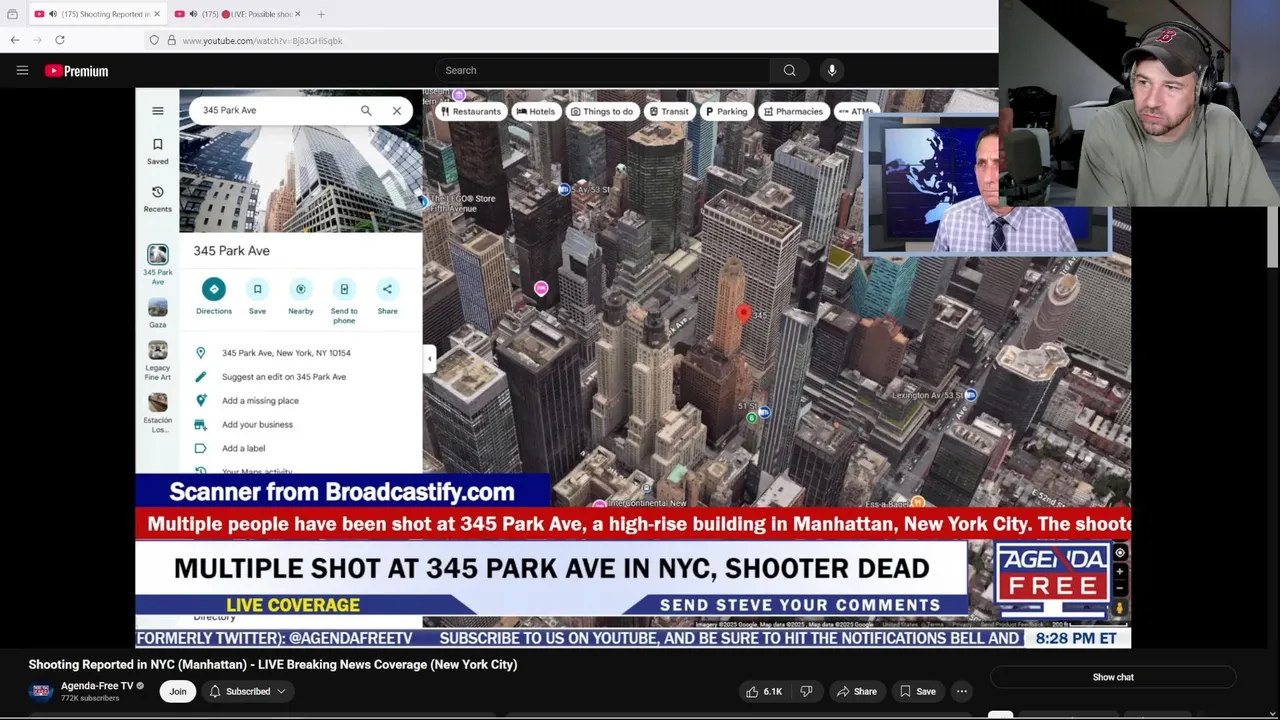Open a new browser tab
This screenshot has height=720, width=1280.
(321, 14)
